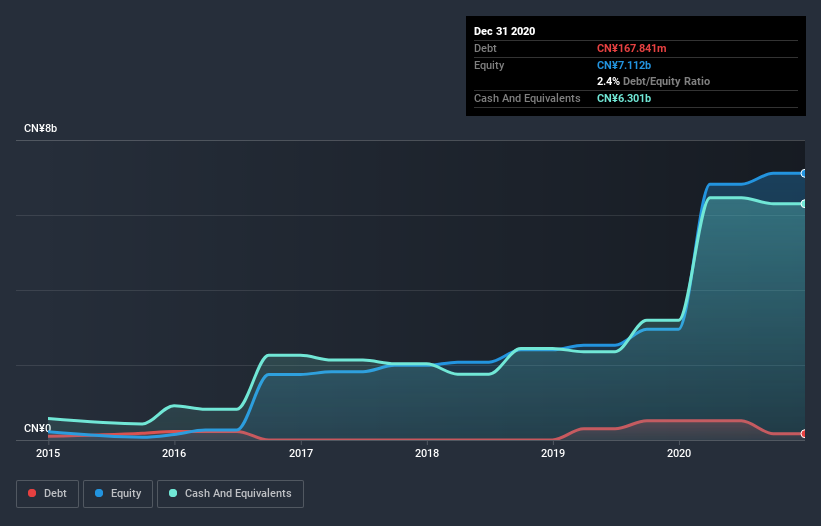
Task: Toggle the Debt legend button
Action: click(x=48, y=494)
